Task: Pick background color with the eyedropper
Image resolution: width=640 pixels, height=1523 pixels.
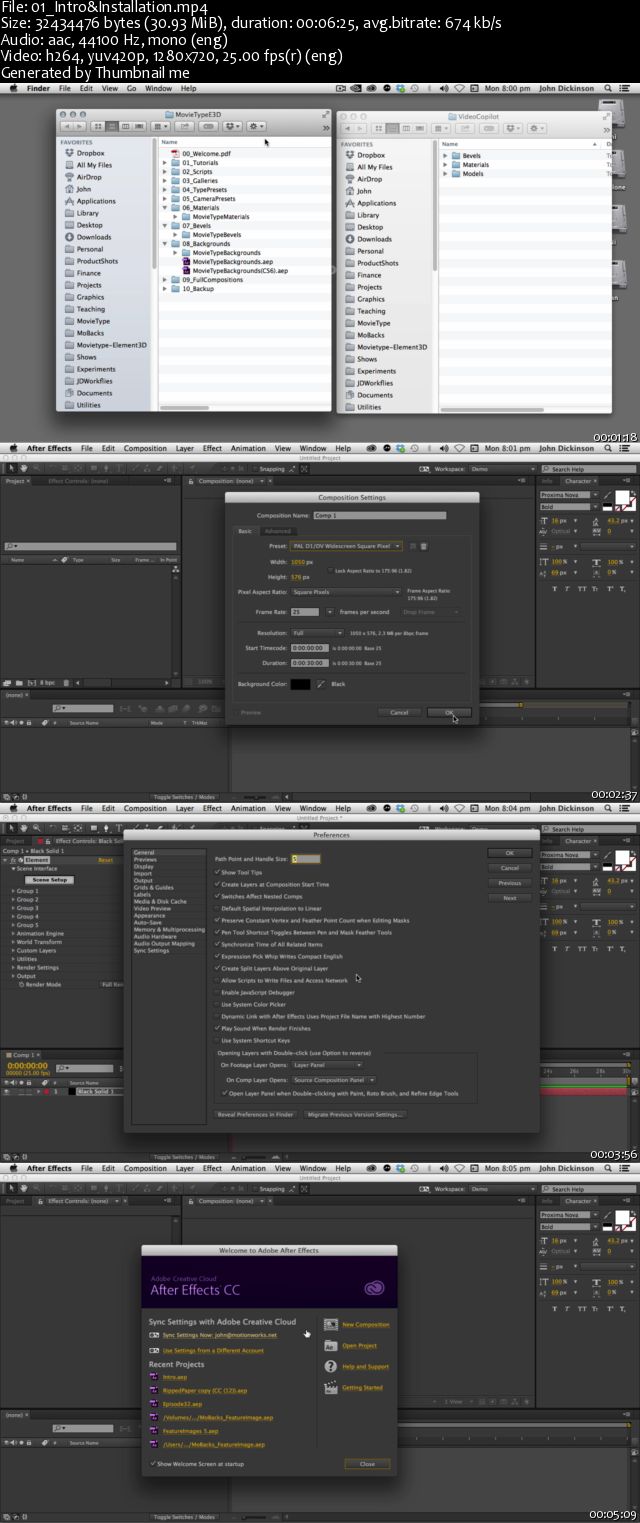Action: [x=321, y=684]
